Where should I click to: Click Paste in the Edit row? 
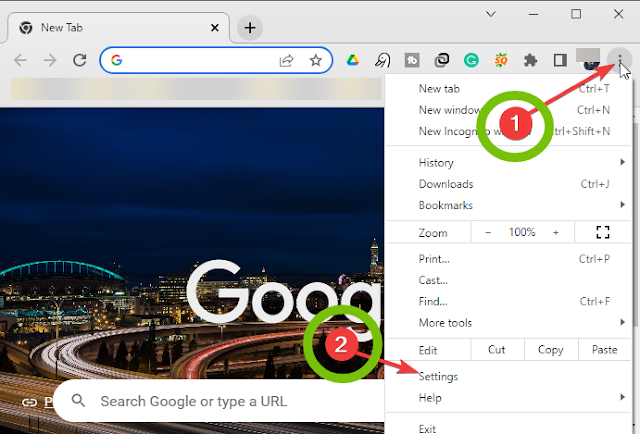[x=604, y=350]
